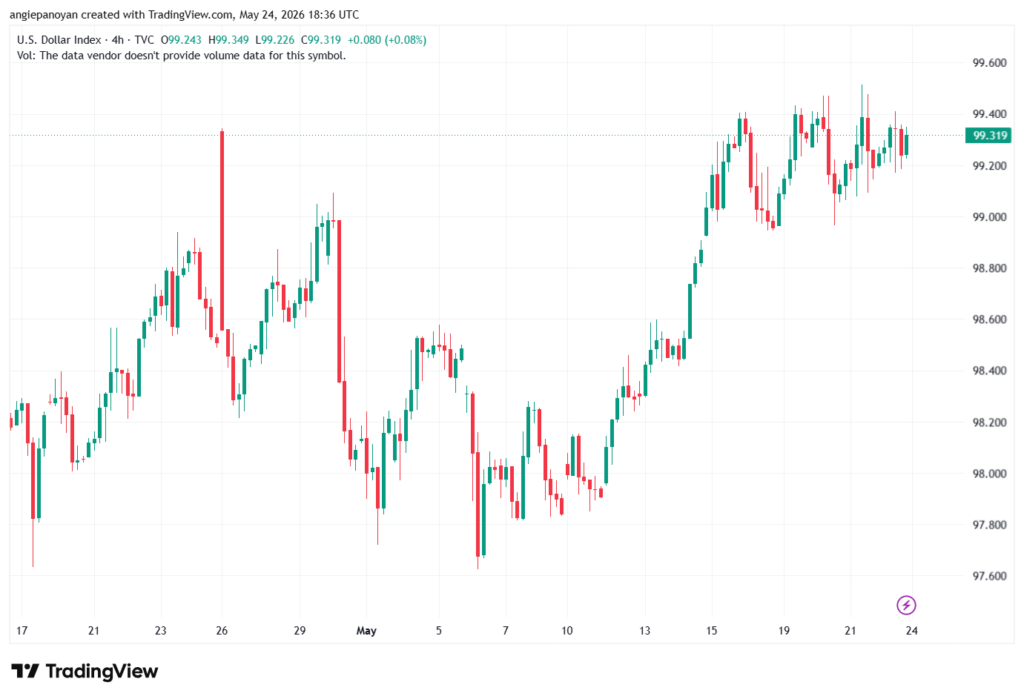Click the May label on time axis
The image size is (1024, 699).
pos(366,630)
